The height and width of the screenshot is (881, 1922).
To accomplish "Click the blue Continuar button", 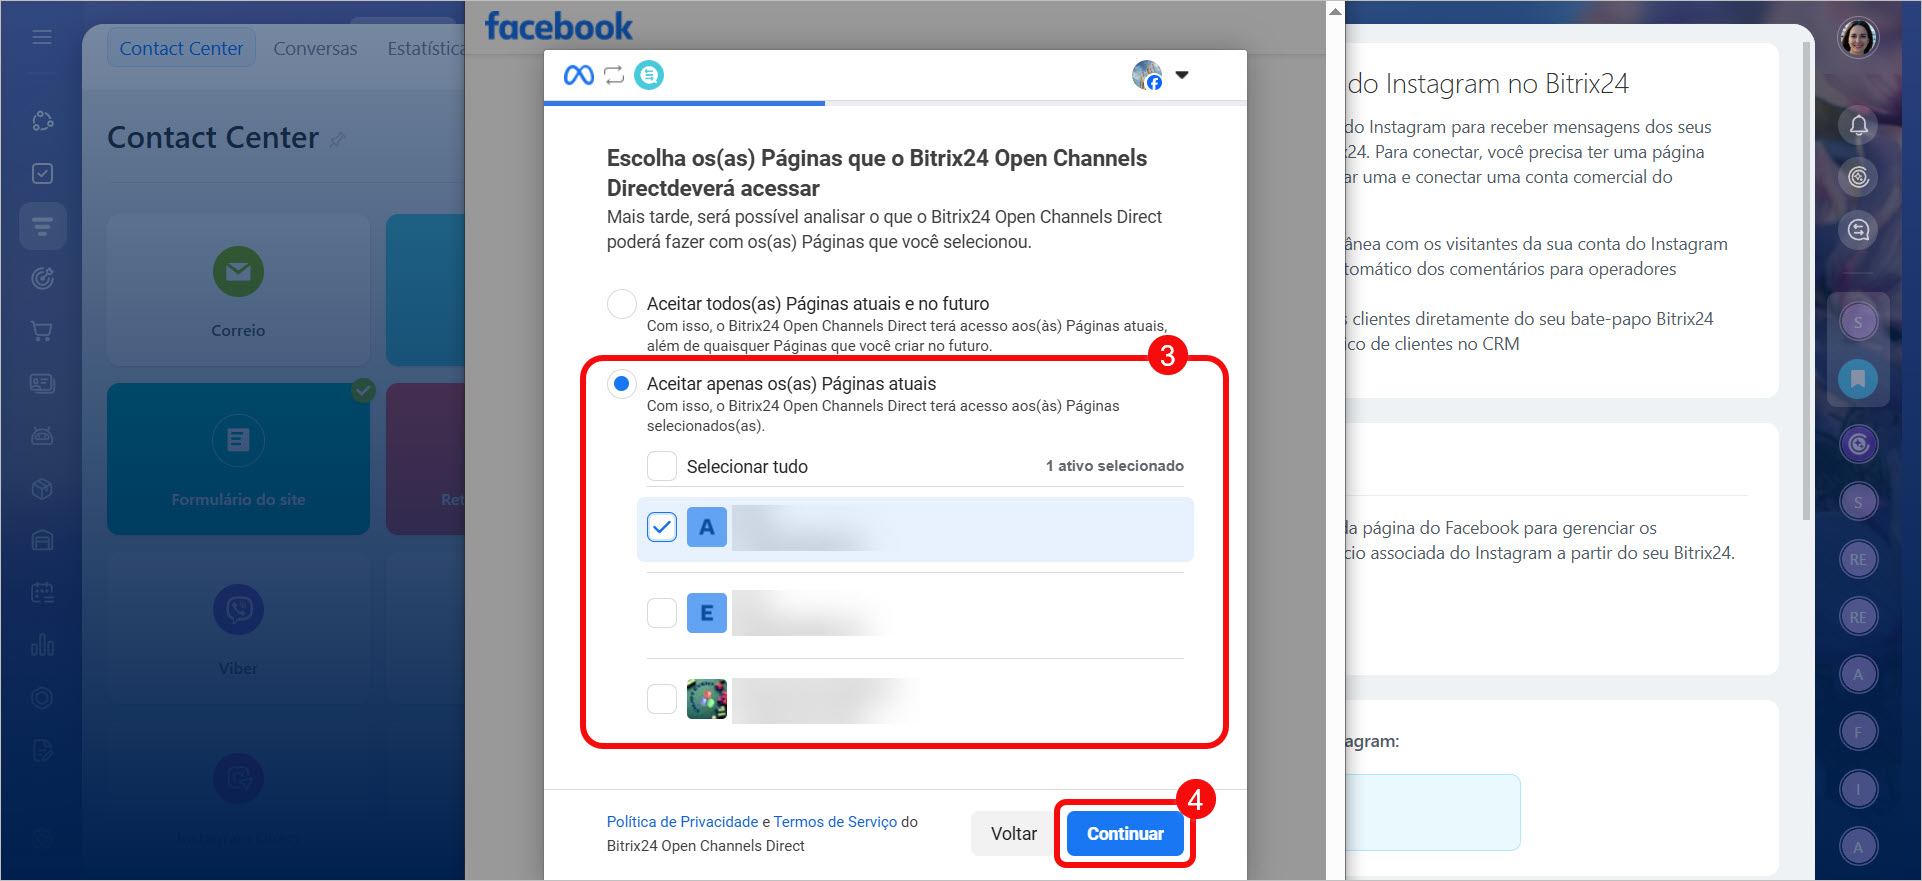I will coord(1125,833).
